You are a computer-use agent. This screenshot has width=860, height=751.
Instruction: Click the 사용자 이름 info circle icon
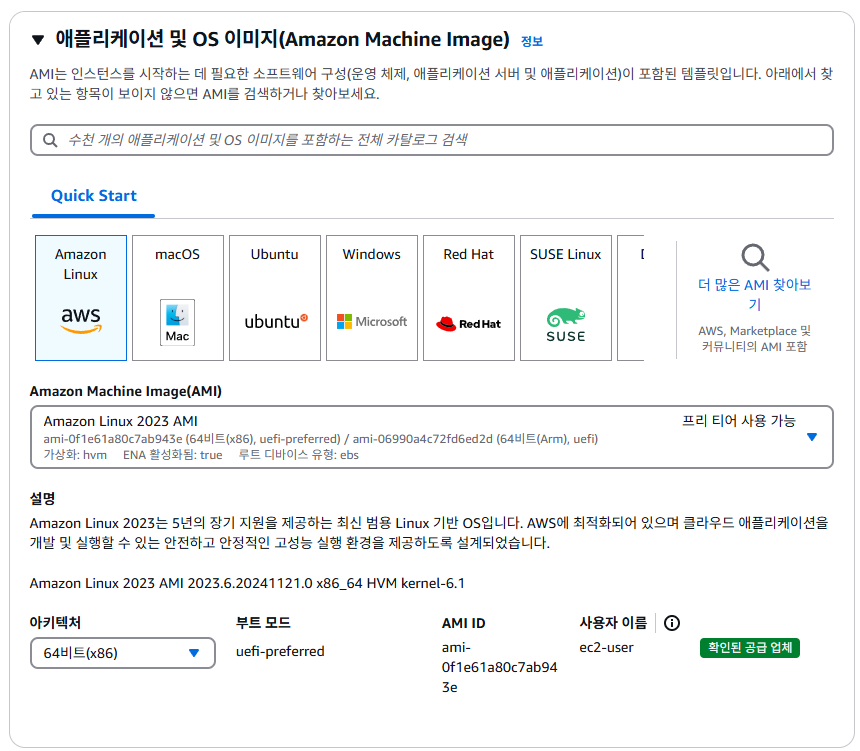tap(672, 623)
